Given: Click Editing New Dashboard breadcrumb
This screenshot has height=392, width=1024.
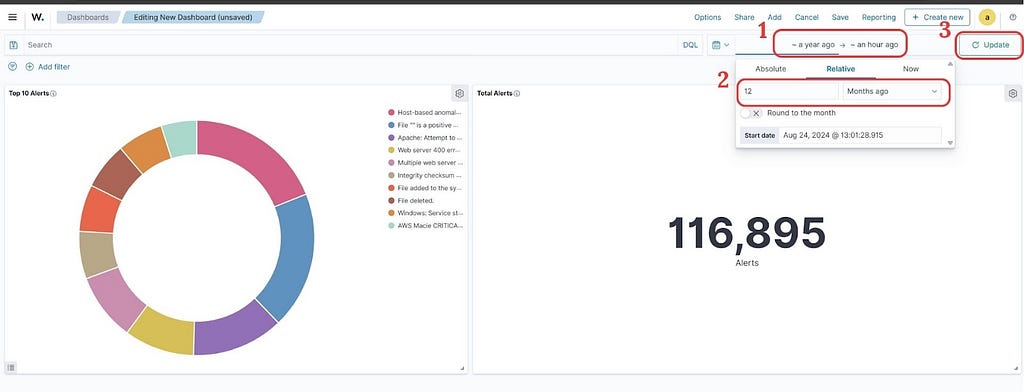Looking at the screenshot, I should [193, 18].
